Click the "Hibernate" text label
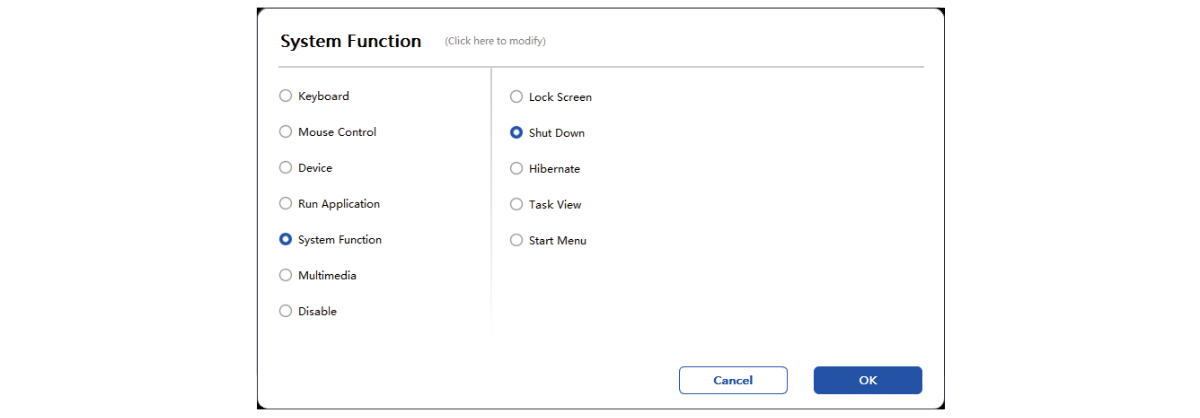1200x418 pixels. tap(554, 169)
